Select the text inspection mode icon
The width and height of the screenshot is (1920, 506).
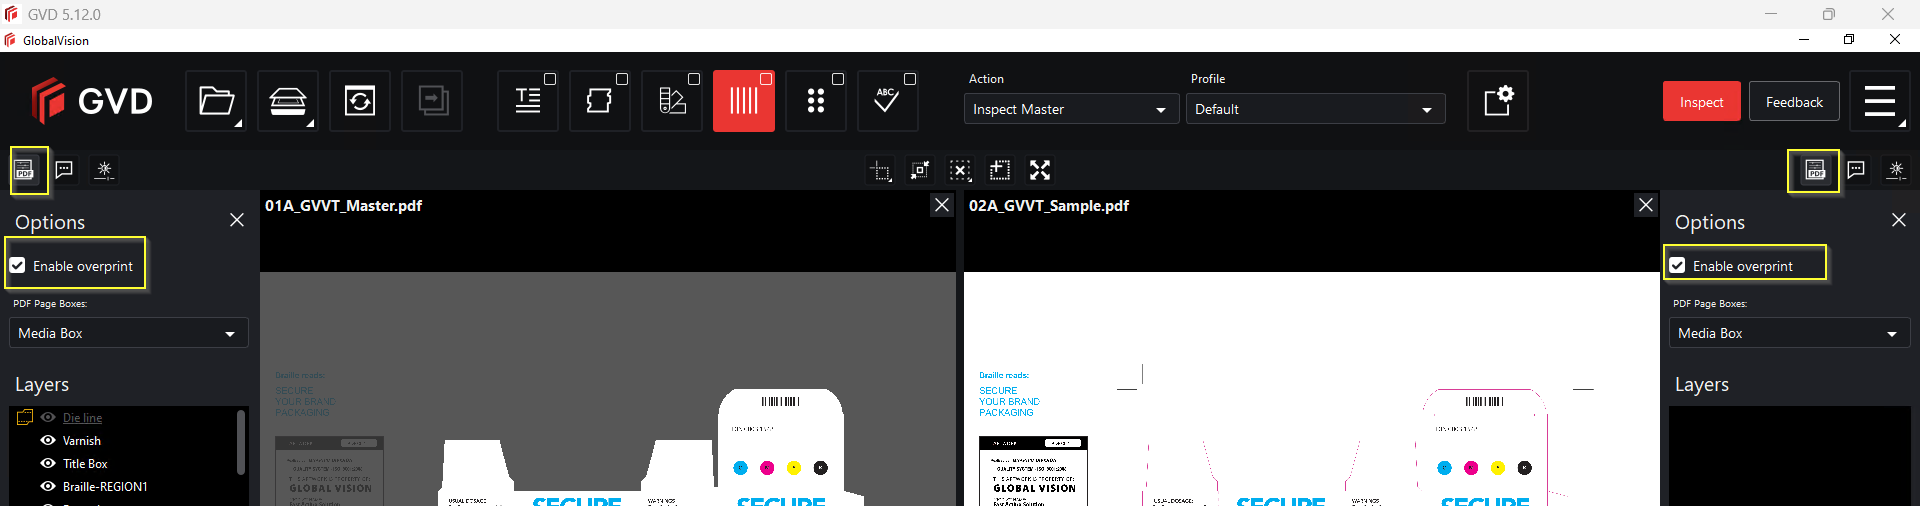tap(527, 101)
